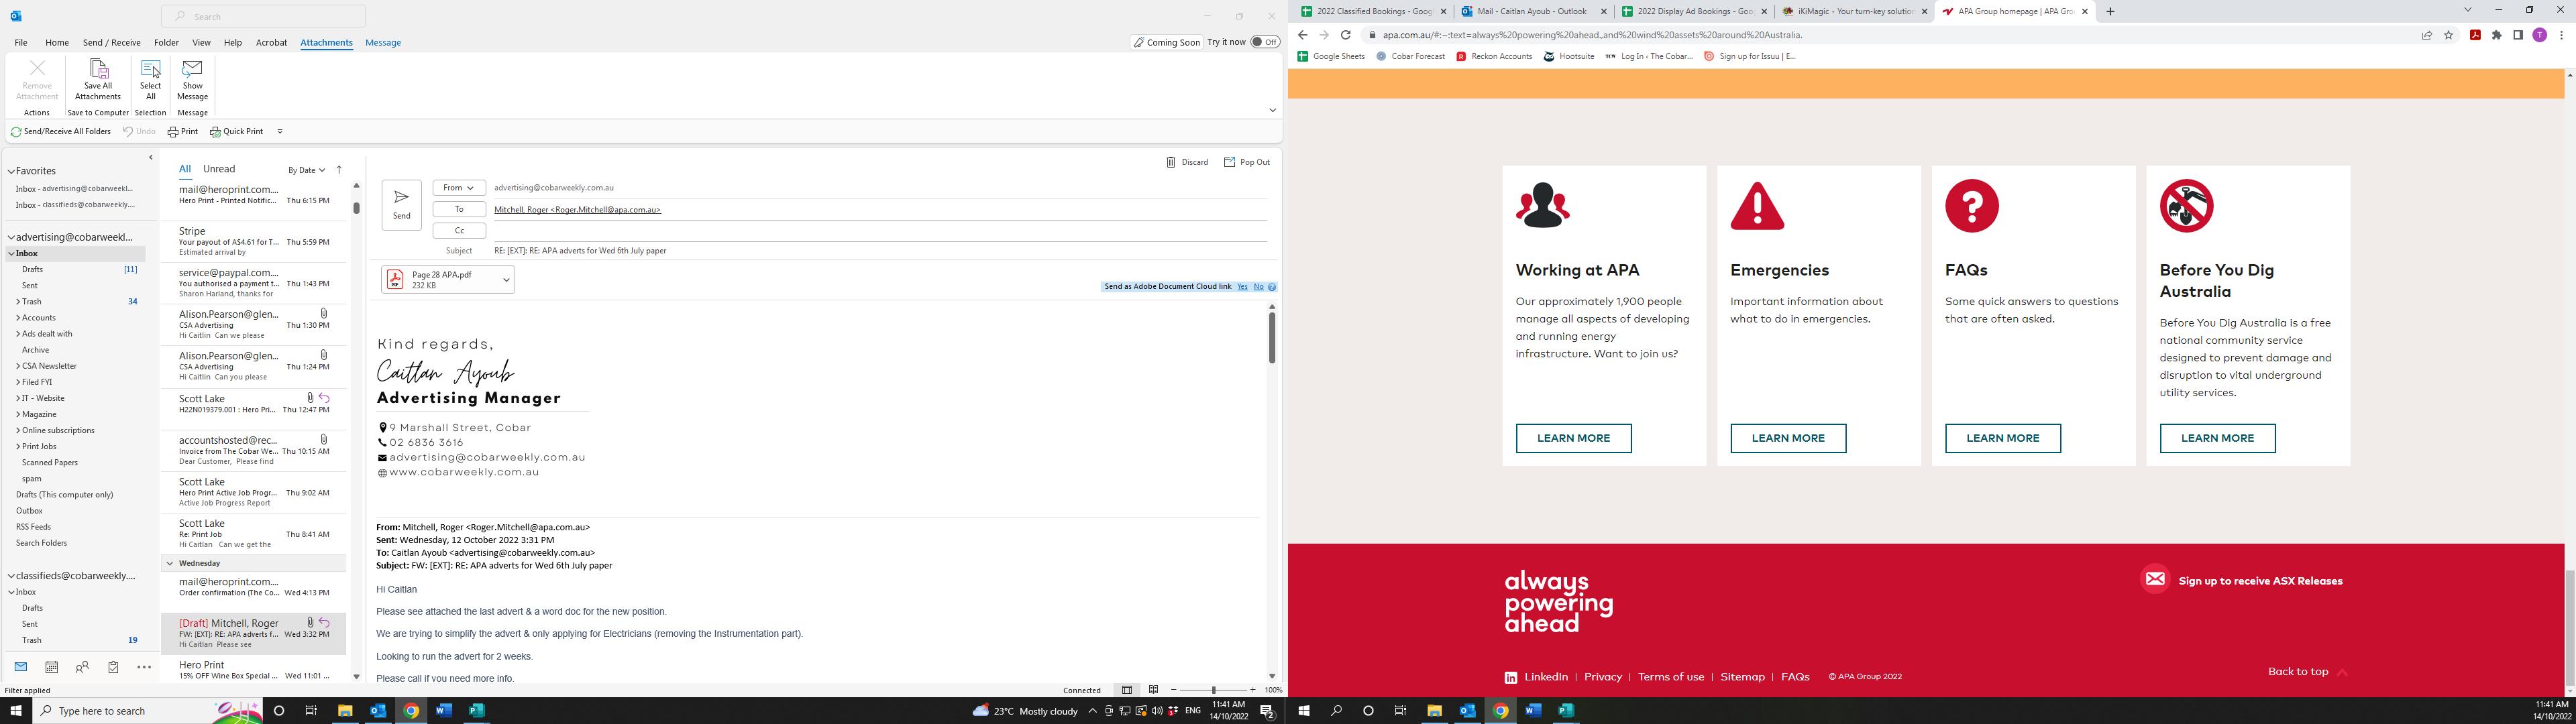Image resolution: width=2576 pixels, height=724 pixels.
Task: Click the LinkedIn icon in the APA footer
Action: point(1510,677)
